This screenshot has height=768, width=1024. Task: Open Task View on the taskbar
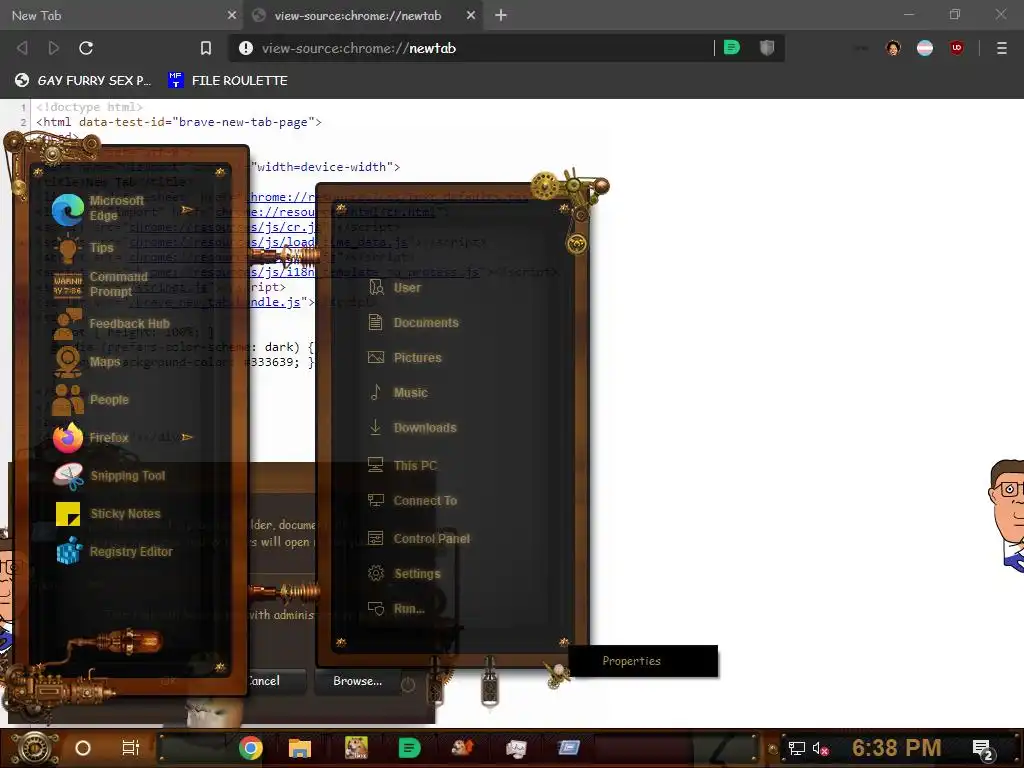pyautogui.click(x=131, y=748)
